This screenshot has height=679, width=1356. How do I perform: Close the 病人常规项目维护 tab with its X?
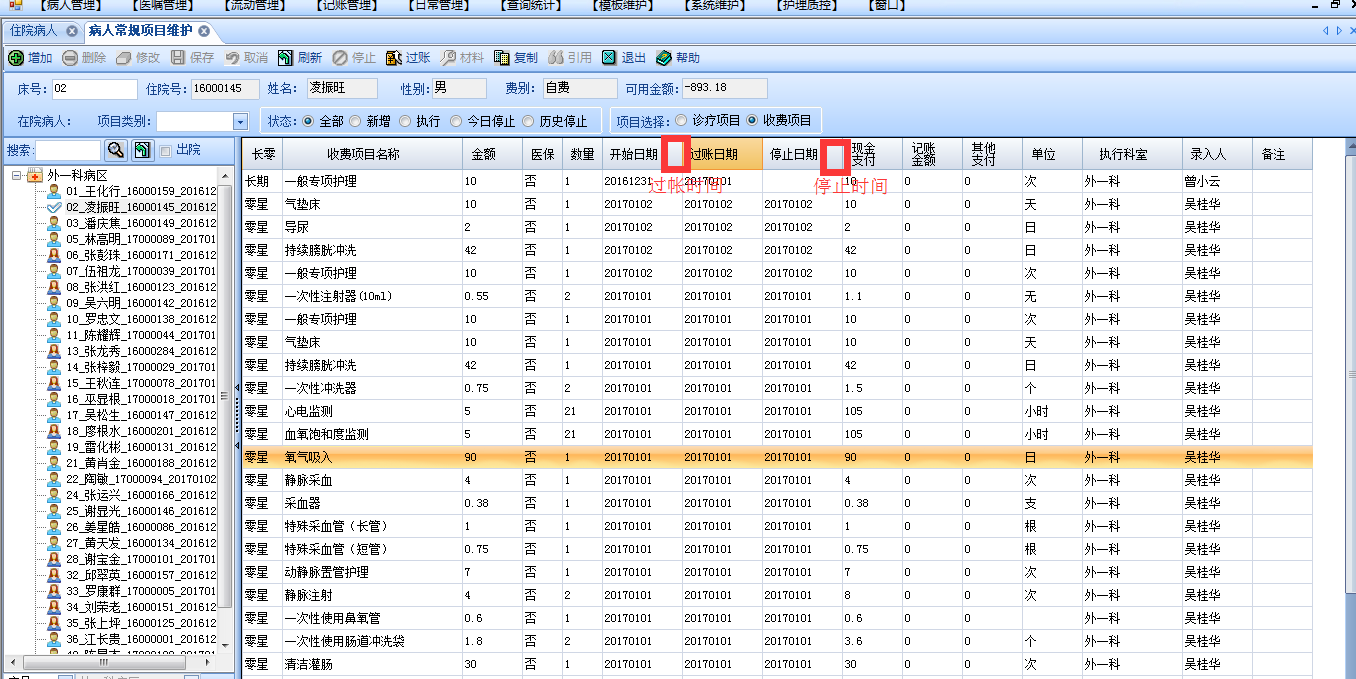pos(204,31)
